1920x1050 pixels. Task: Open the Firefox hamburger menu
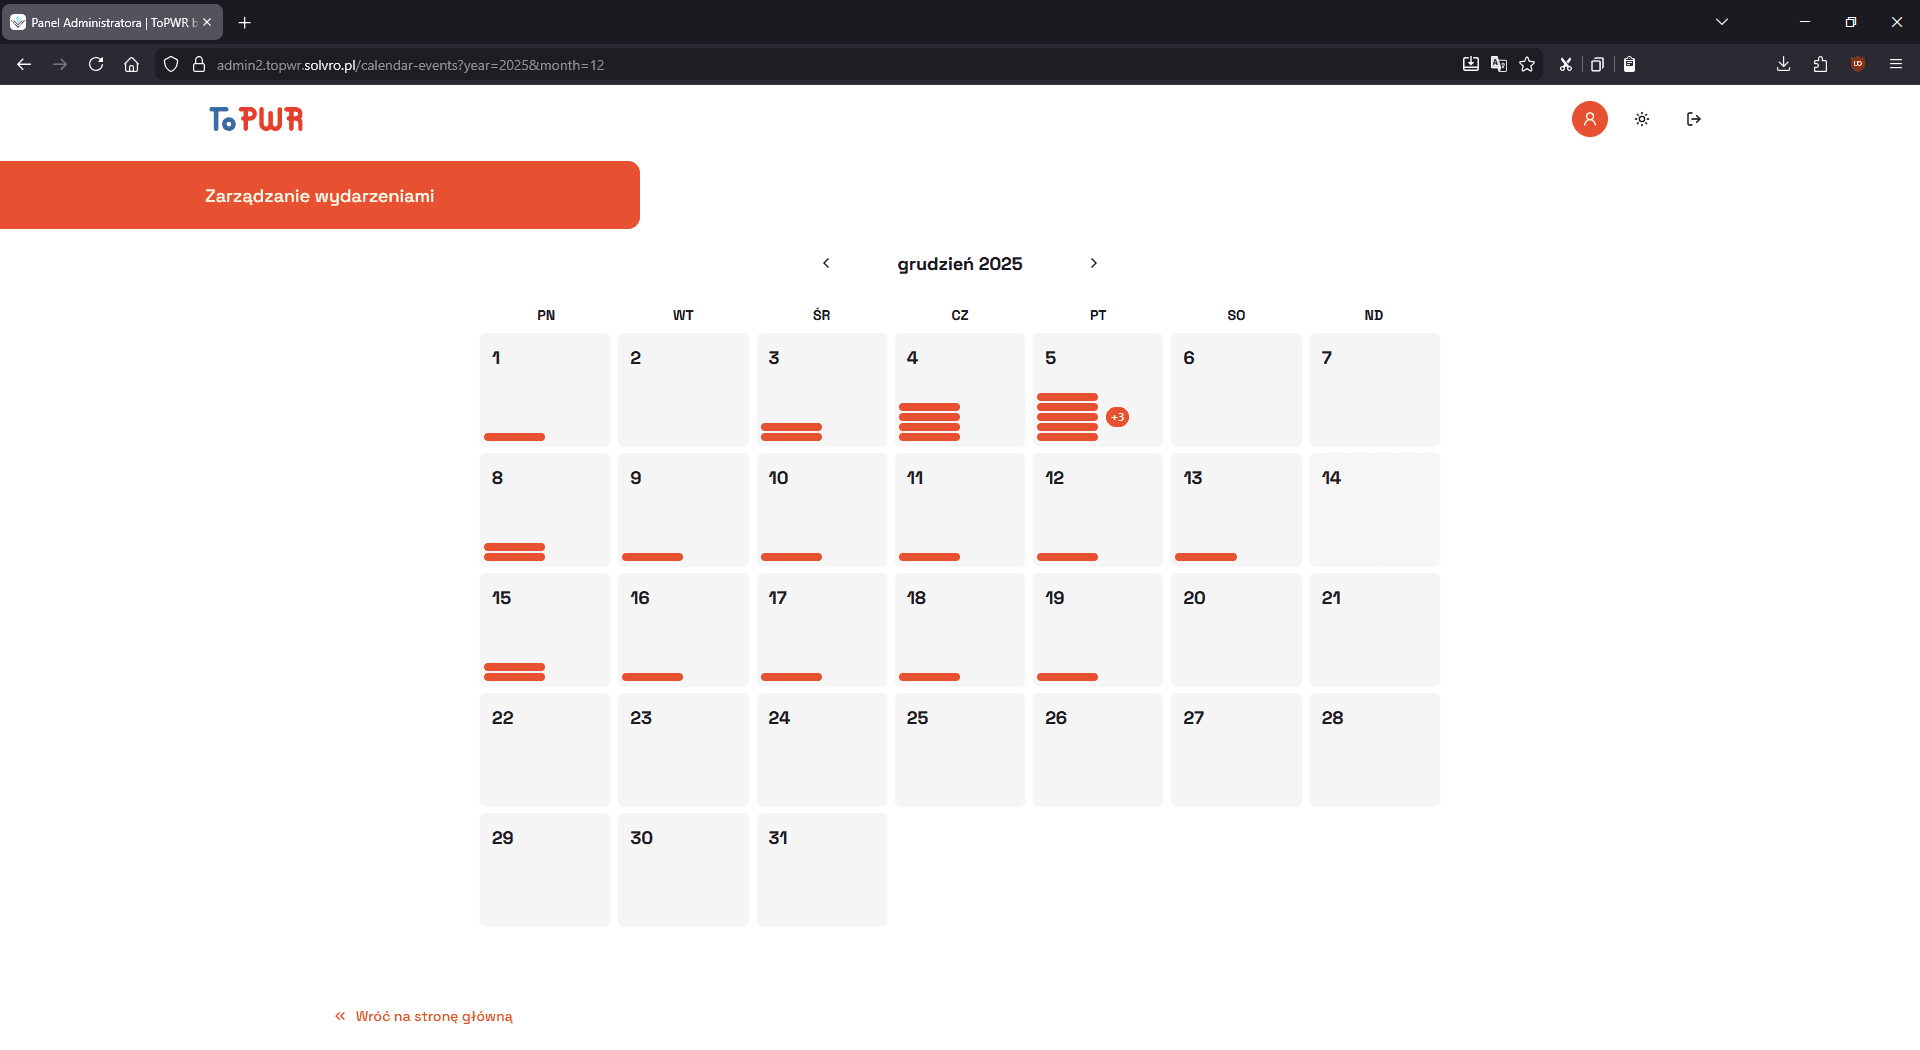[x=1896, y=64]
